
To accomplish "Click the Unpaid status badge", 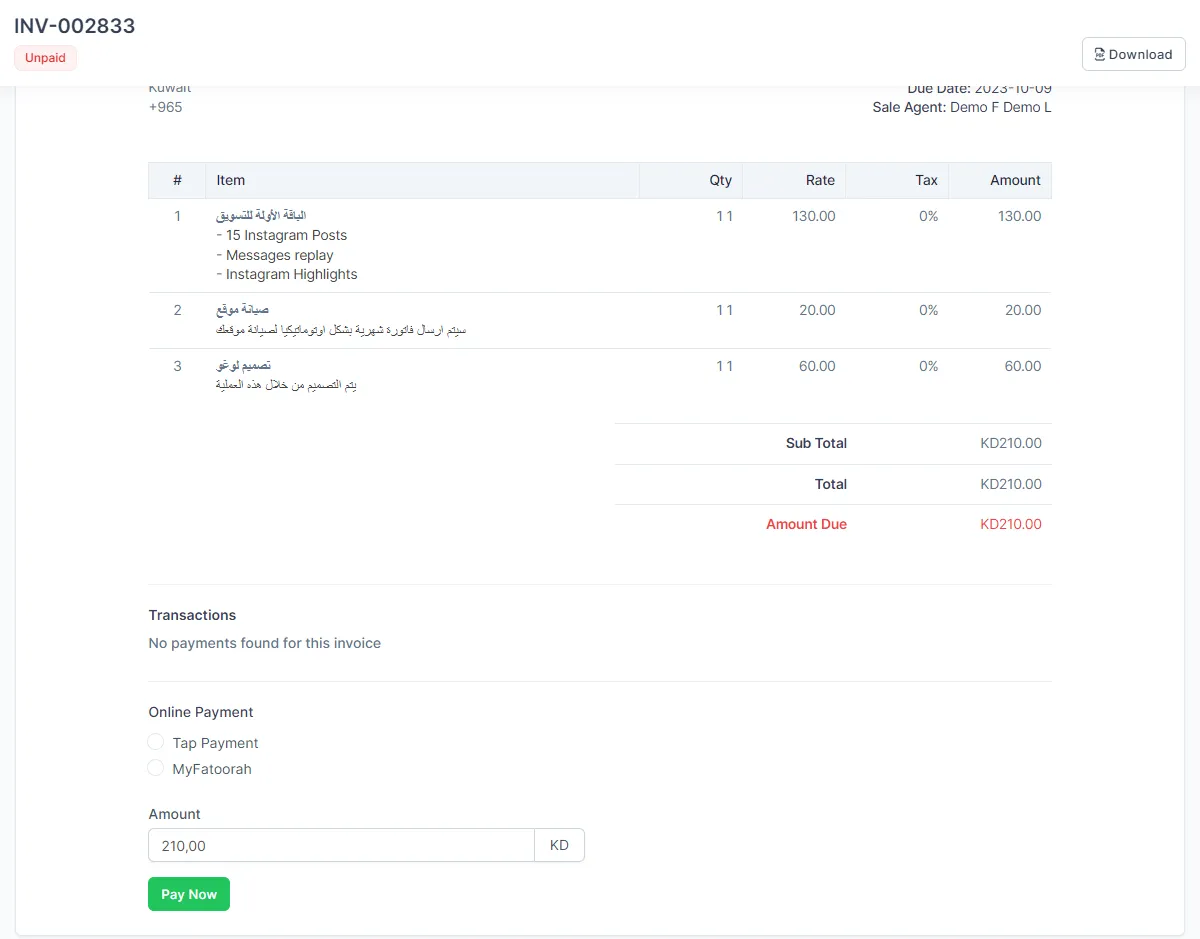I will pos(45,58).
